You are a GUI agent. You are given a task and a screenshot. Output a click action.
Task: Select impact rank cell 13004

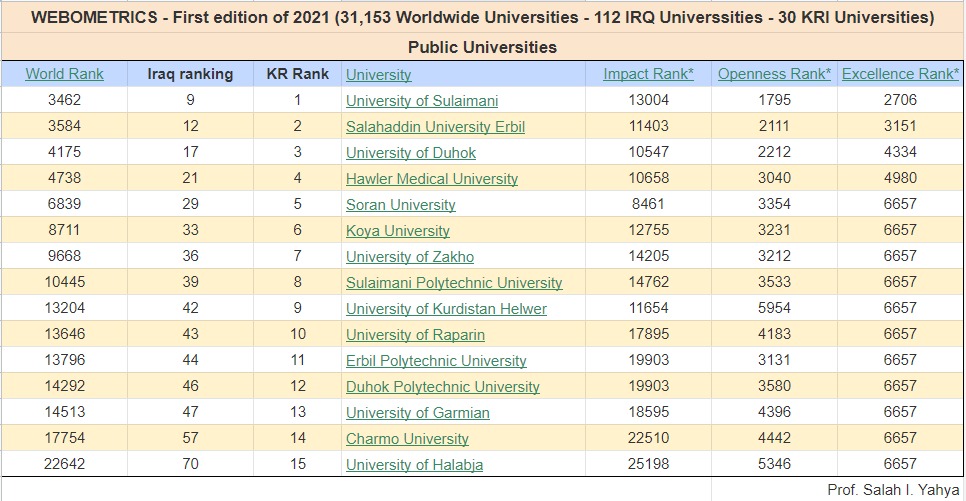click(x=648, y=100)
